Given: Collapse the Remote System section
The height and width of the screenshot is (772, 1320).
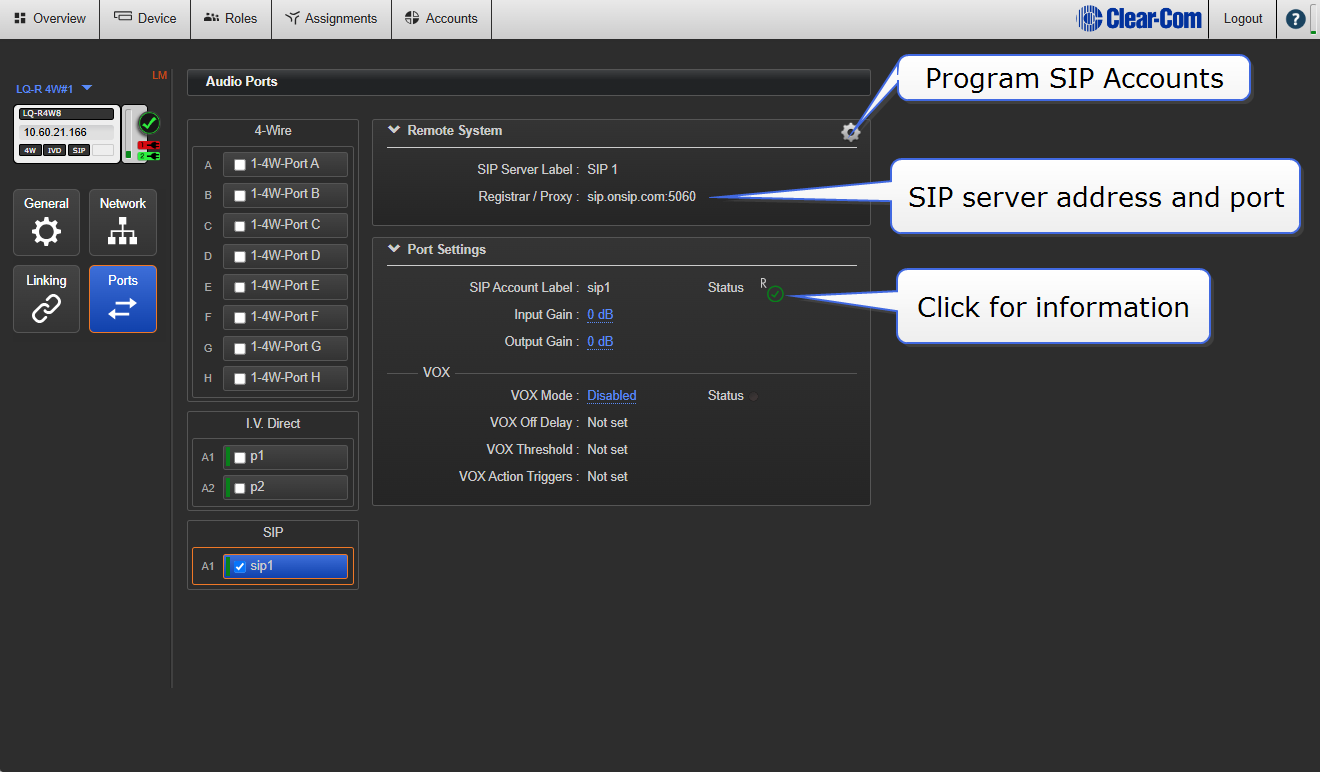Looking at the screenshot, I should click(394, 130).
